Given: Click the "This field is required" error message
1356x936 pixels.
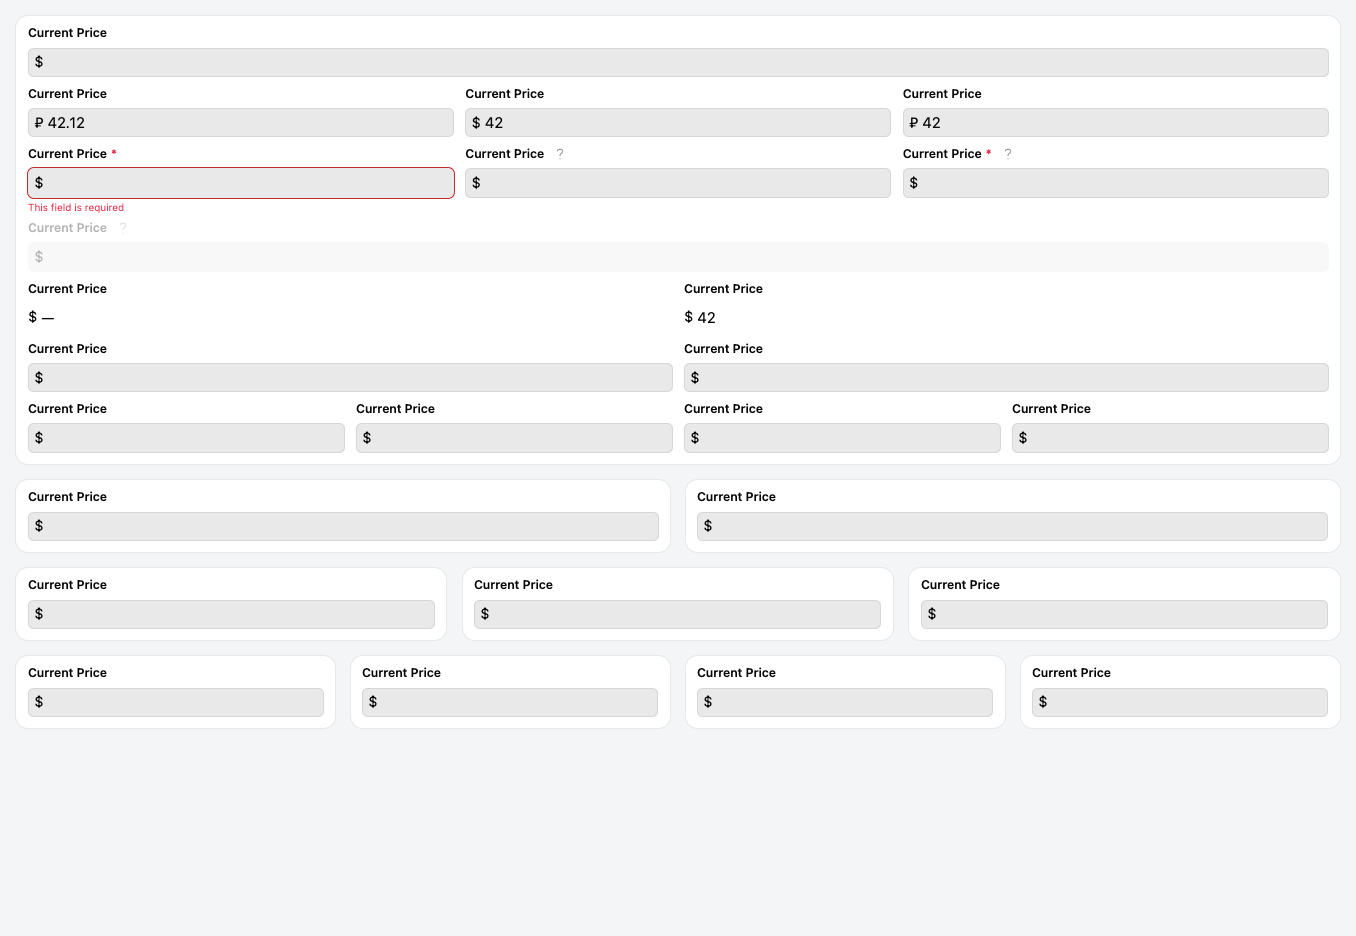Looking at the screenshot, I should [76, 208].
